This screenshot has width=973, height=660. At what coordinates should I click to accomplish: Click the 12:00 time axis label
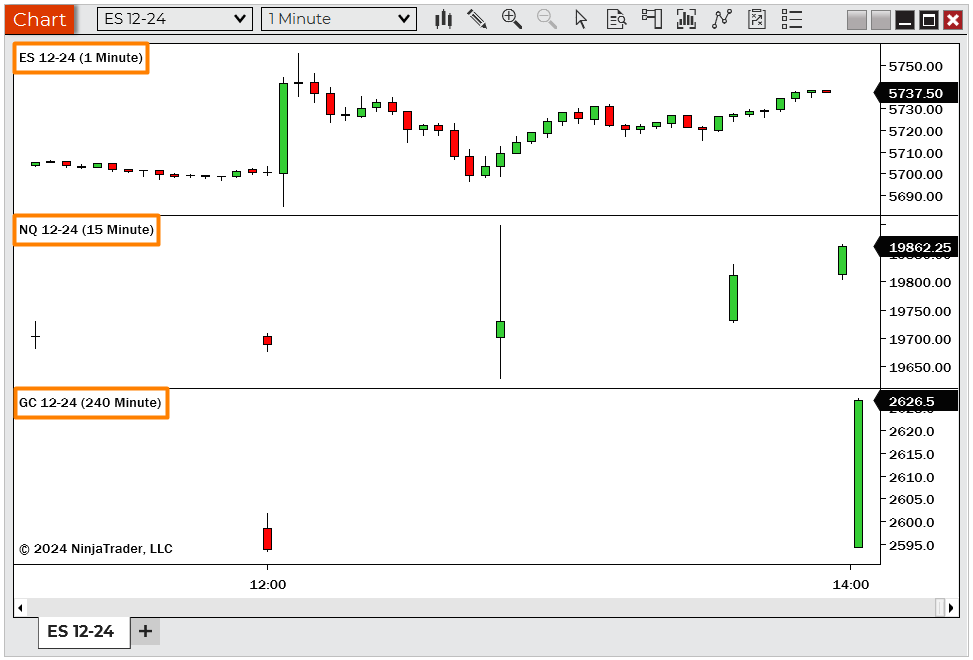(x=267, y=584)
